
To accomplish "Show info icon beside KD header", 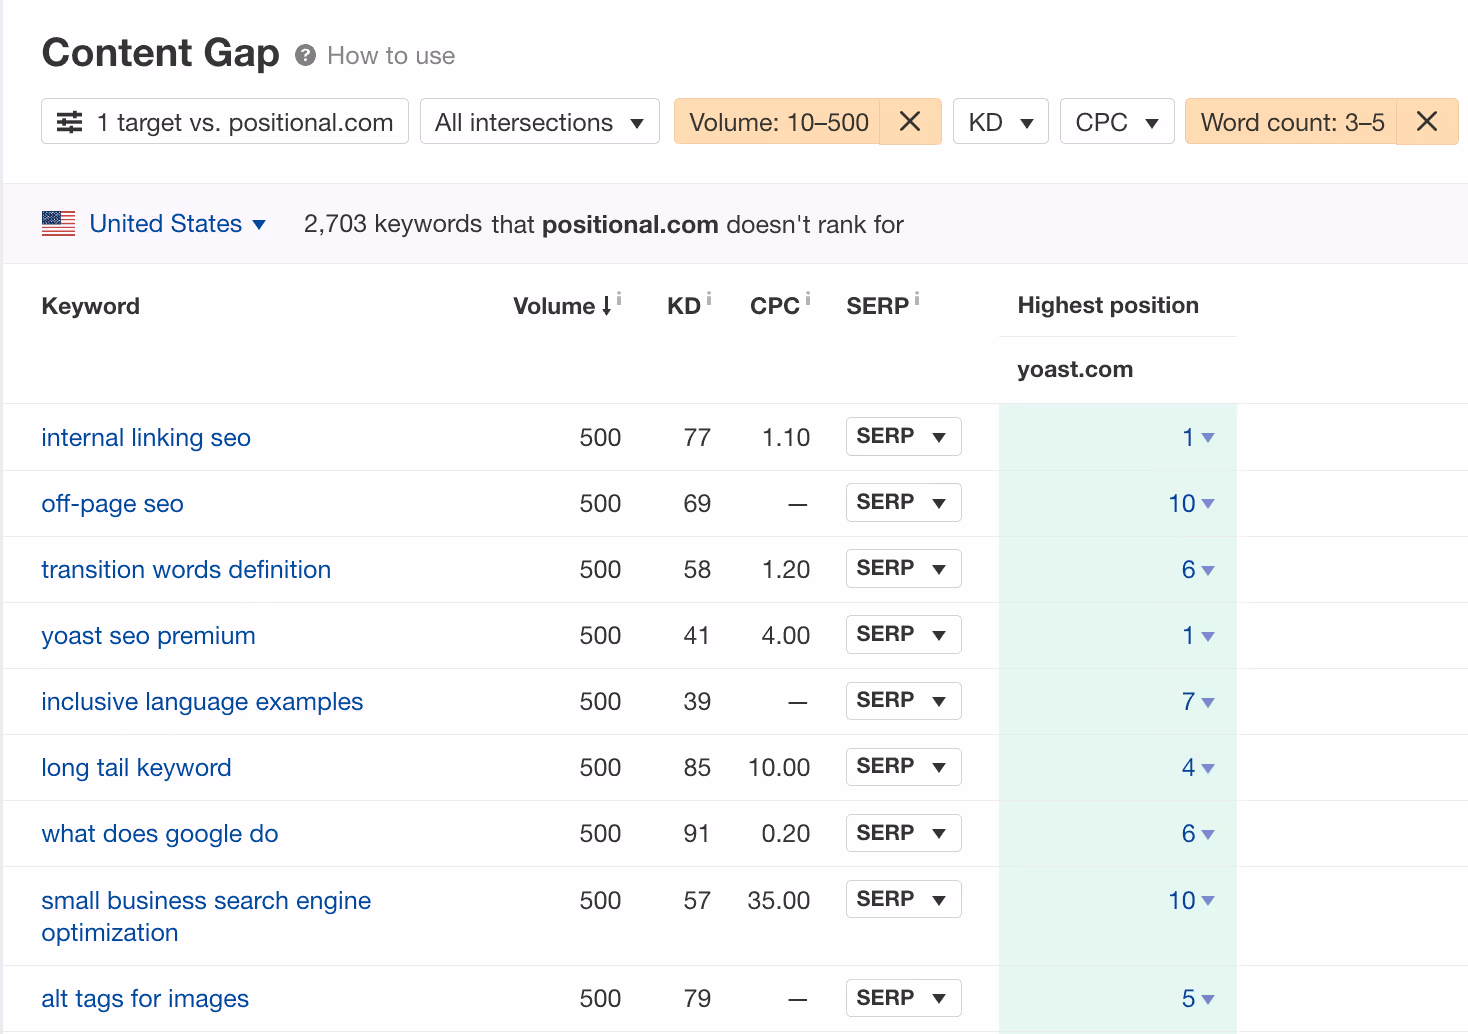I will point(709,298).
